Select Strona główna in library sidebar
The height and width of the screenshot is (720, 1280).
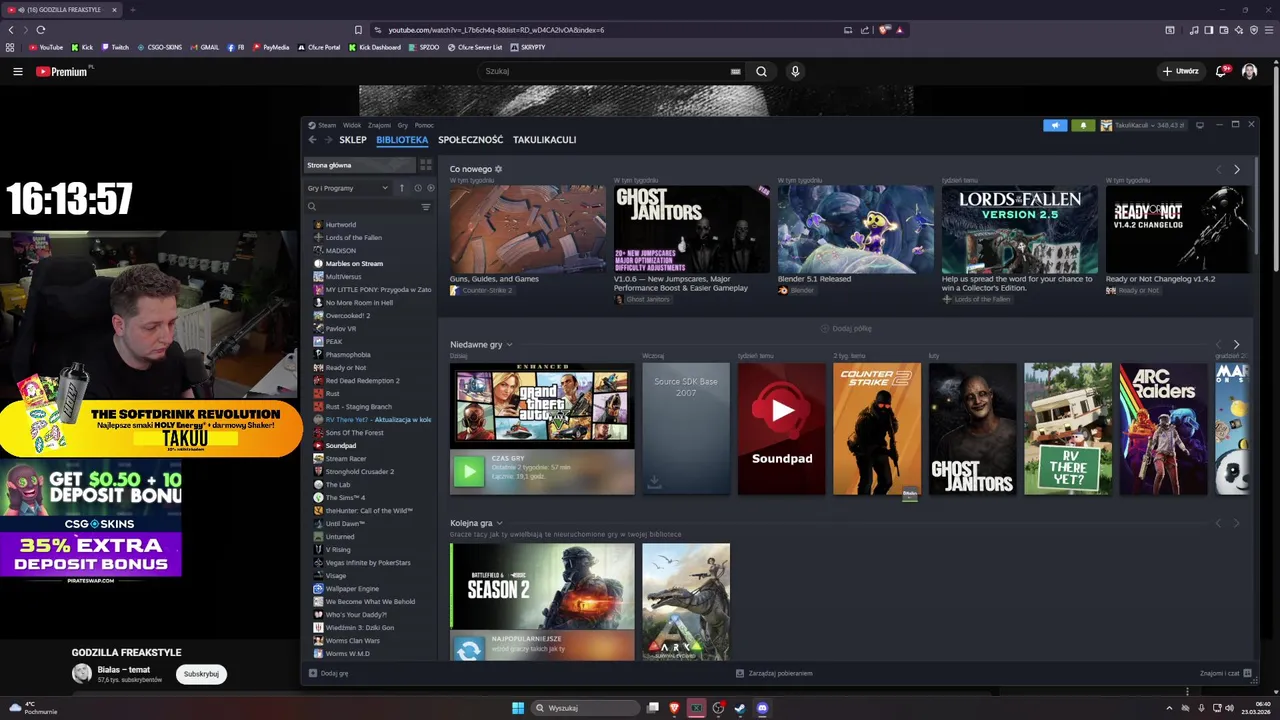click(x=359, y=165)
